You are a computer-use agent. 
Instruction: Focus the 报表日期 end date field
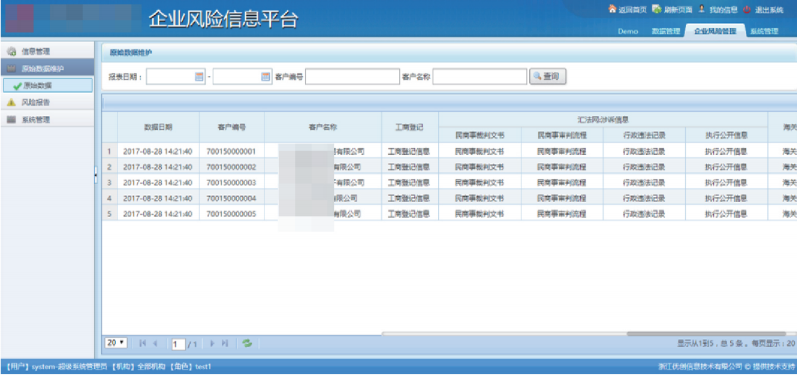[x=242, y=77]
